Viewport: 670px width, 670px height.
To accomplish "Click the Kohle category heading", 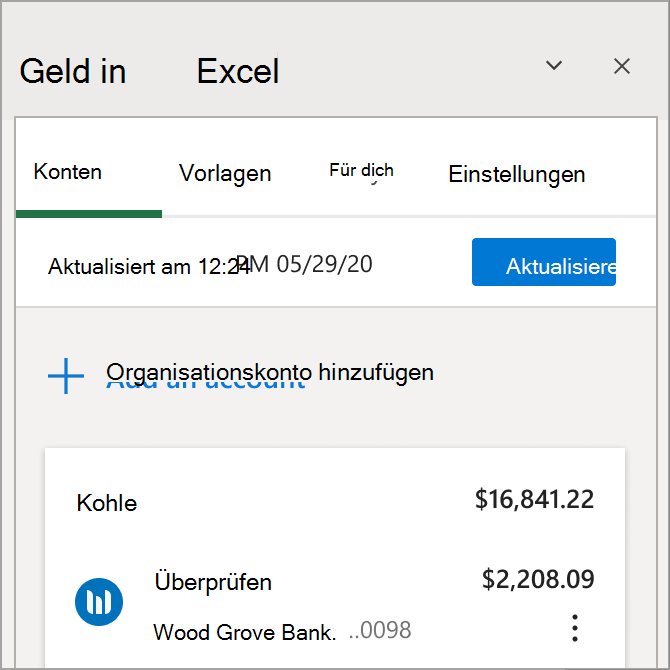I will pyautogui.click(x=107, y=503).
